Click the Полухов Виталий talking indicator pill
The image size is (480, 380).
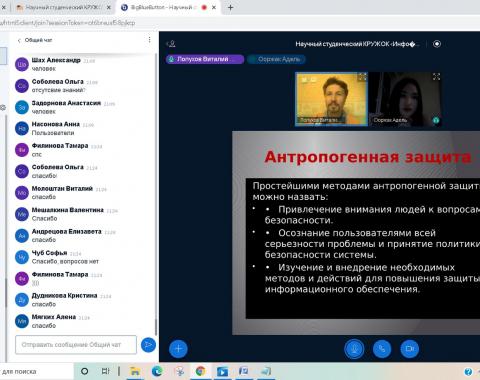205,59
